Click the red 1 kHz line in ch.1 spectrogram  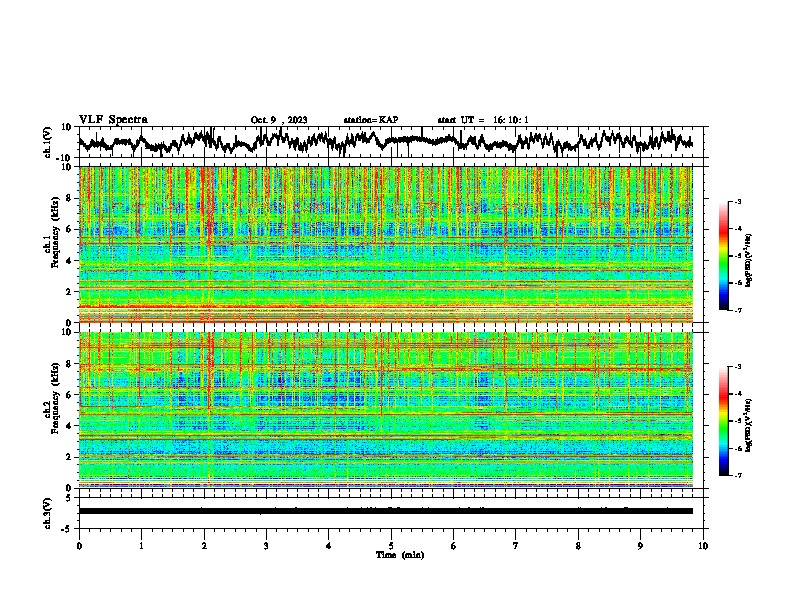385,307
